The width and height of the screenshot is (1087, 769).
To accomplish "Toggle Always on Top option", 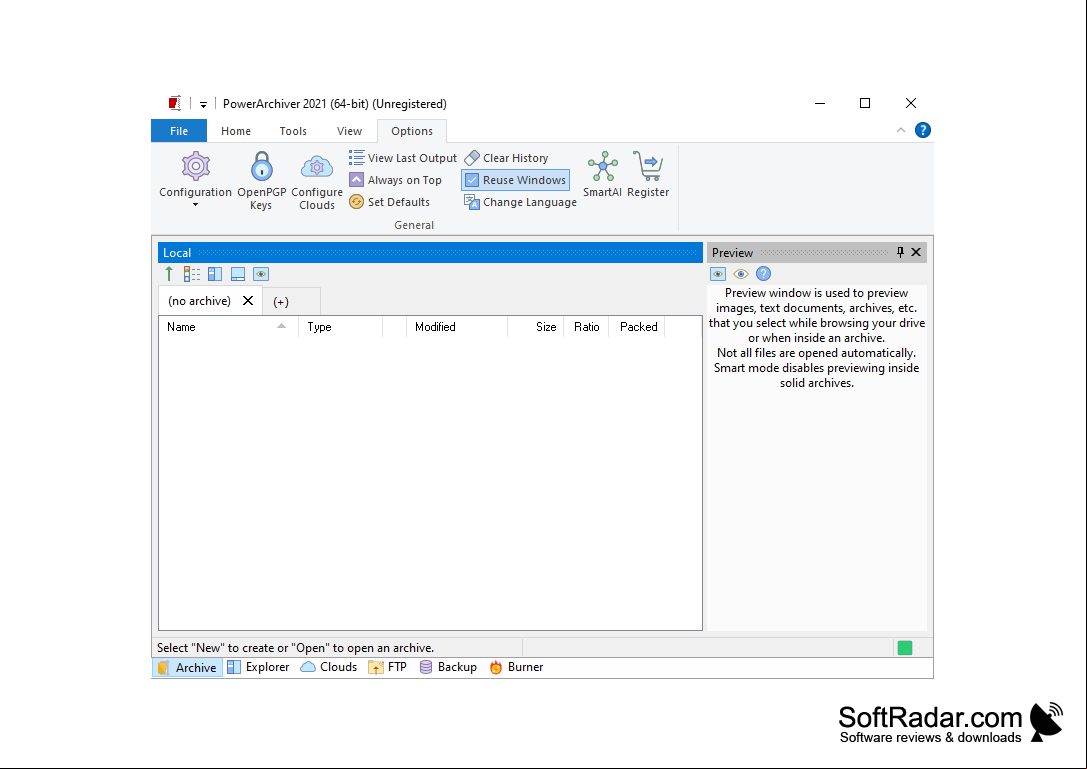I will pos(395,180).
